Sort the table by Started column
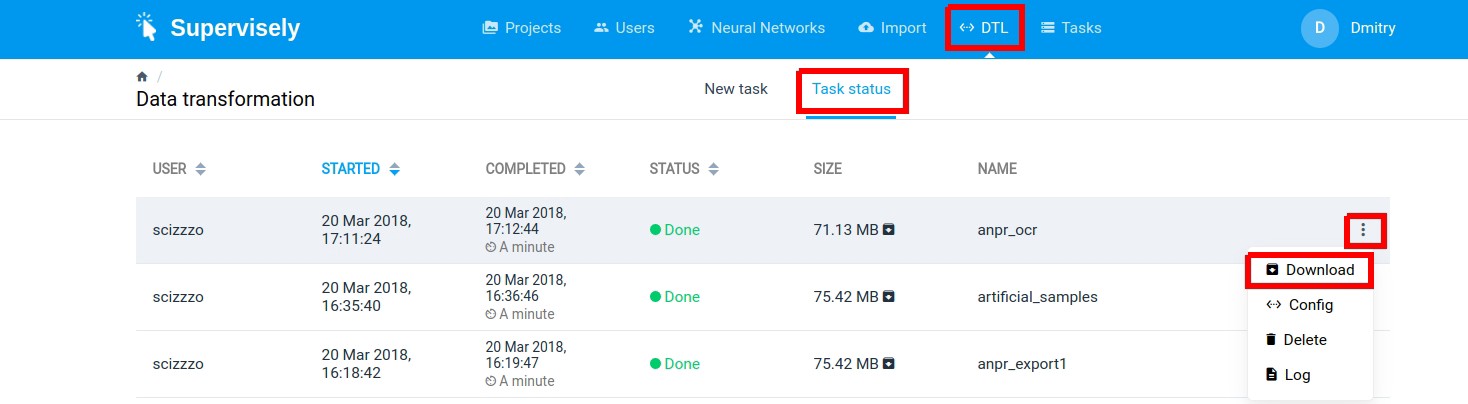 pos(394,169)
